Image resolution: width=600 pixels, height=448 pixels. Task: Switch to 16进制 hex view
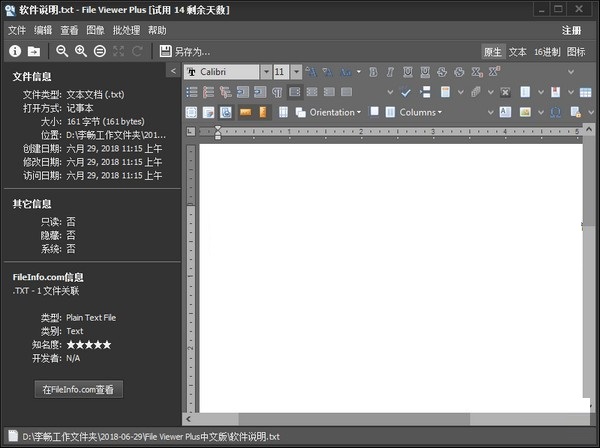click(x=547, y=52)
